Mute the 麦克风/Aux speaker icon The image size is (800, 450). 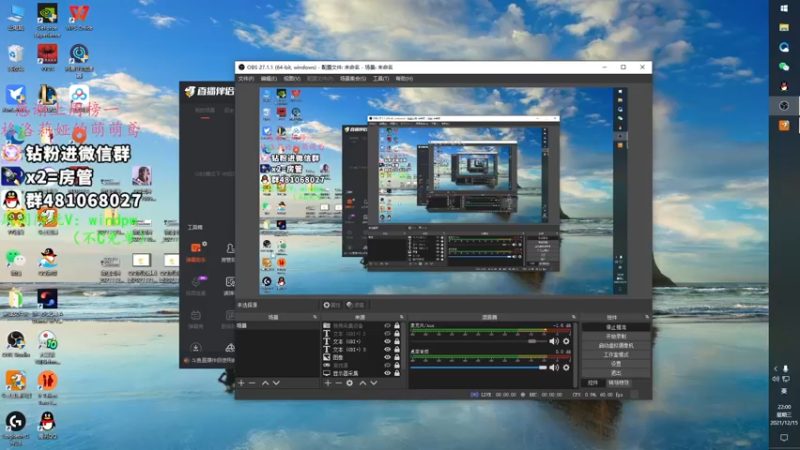(554, 341)
